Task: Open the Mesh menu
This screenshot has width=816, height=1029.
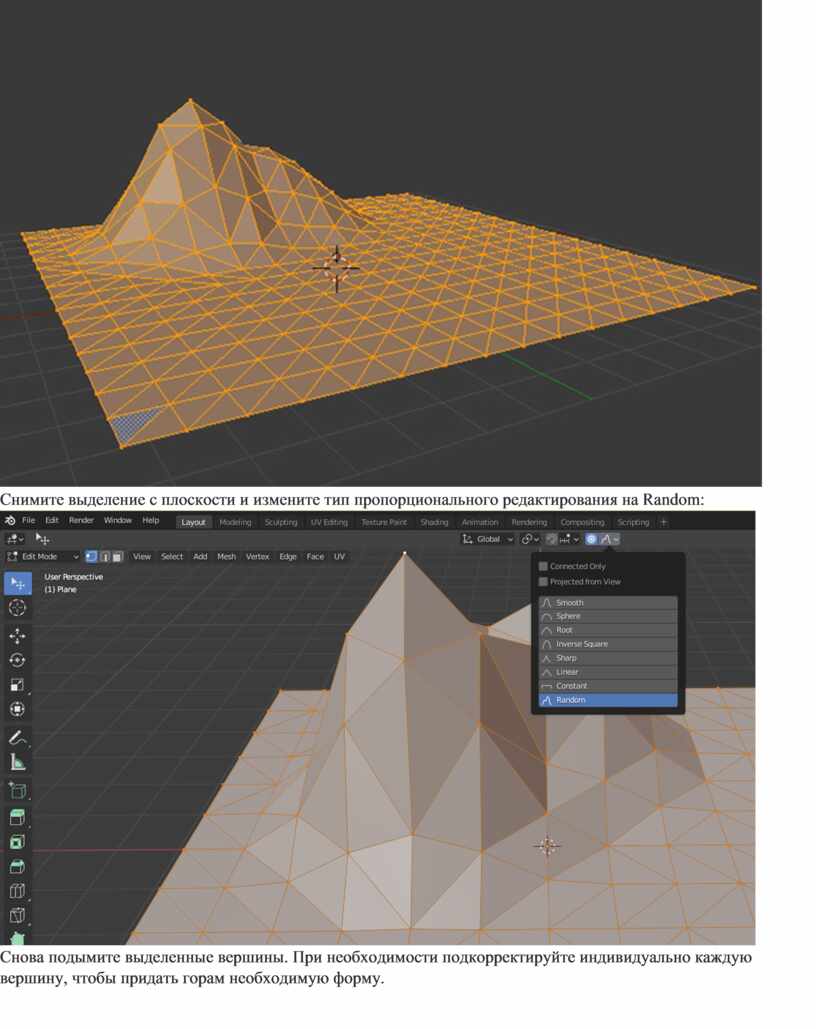Action: (x=226, y=556)
